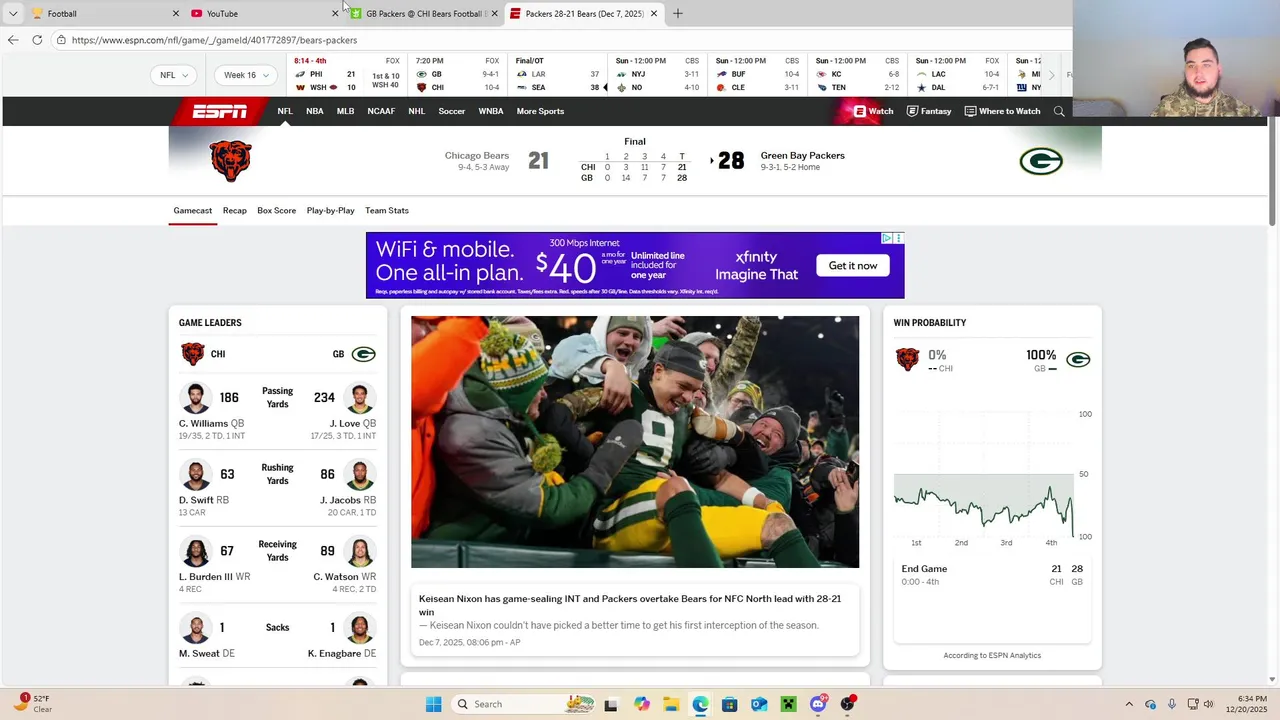Viewport: 1280px width, 720px height.
Task: Click the Packers logo in Game Leaders
Action: (363, 354)
